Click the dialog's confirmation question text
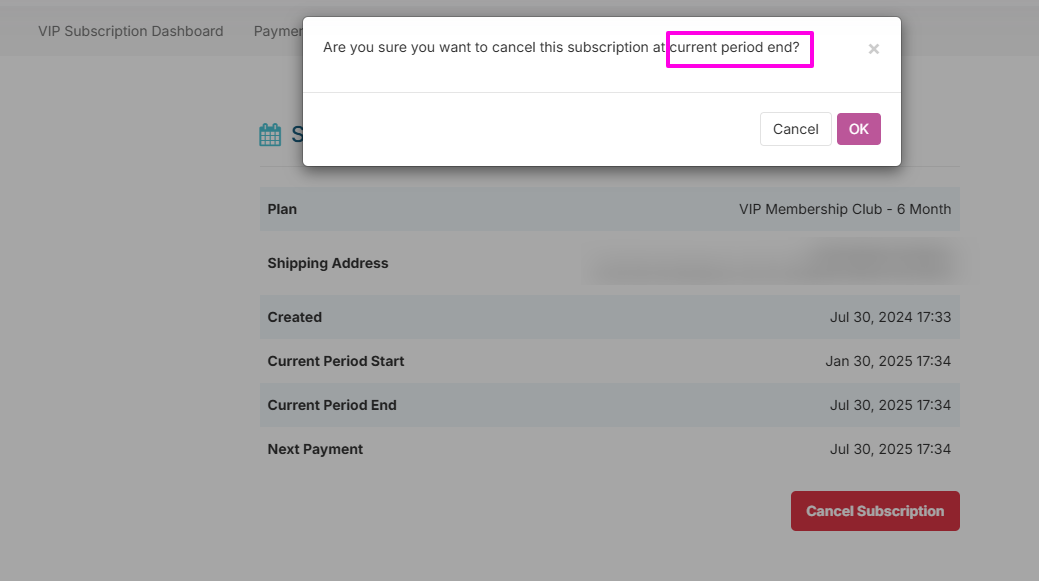 click(561, 47)
